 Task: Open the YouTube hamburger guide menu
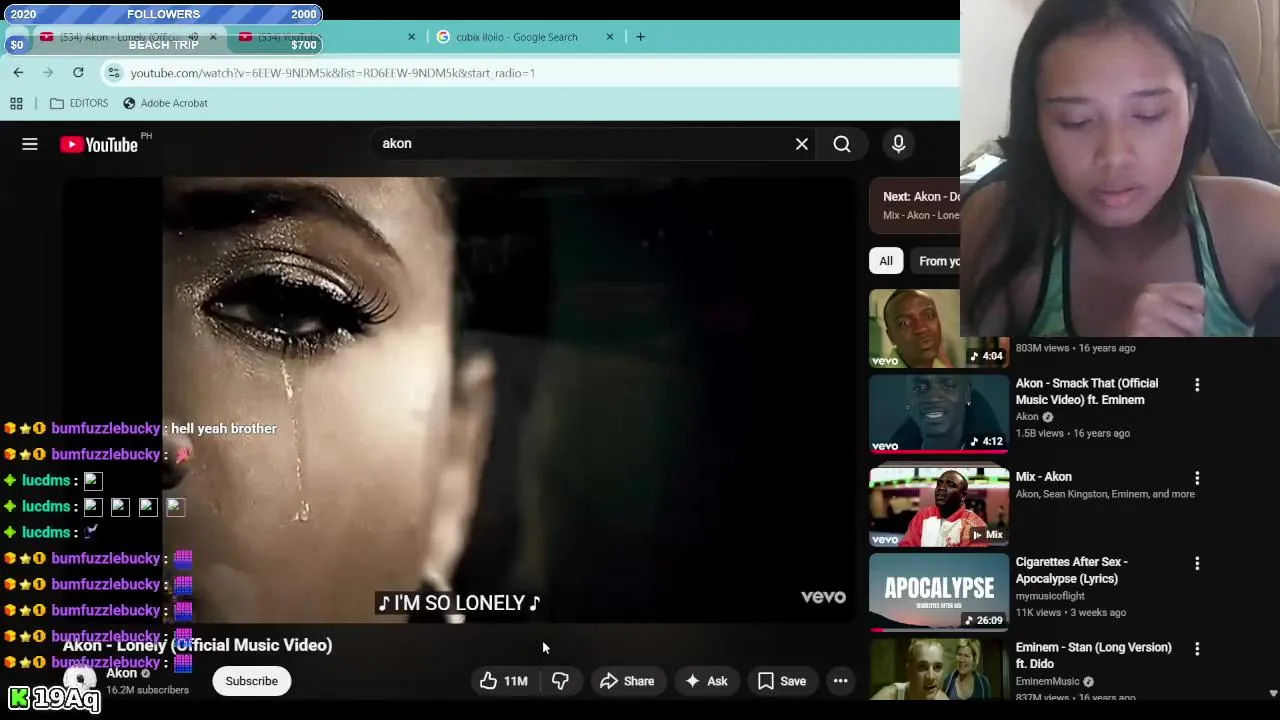(x=30, y=145)
